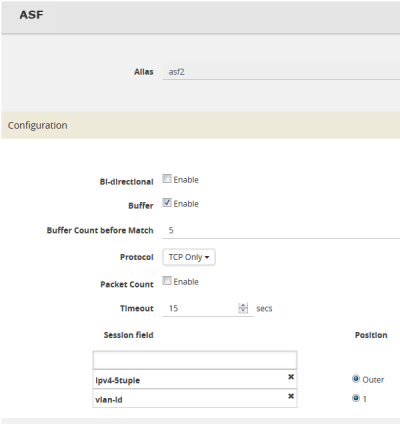The width and height of the screenshot is (400, 424).
Task: Focus the Buffer Count before Match field
Action: click(x=281, y=230)
